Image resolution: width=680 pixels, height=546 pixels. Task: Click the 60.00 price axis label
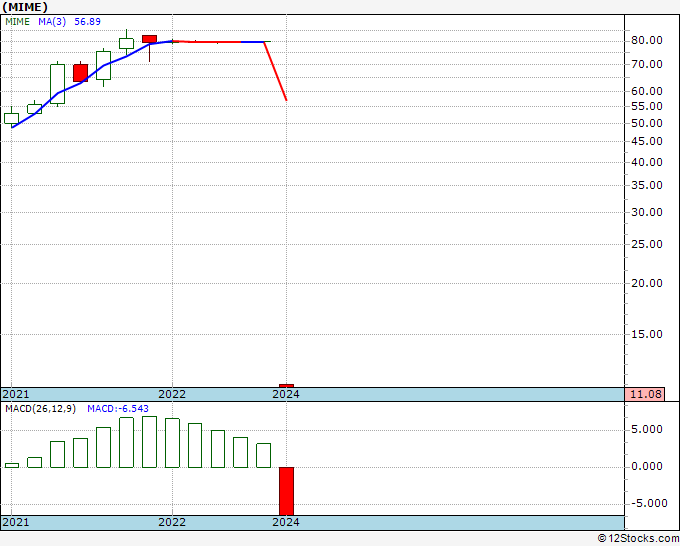(x=647, y=91)
